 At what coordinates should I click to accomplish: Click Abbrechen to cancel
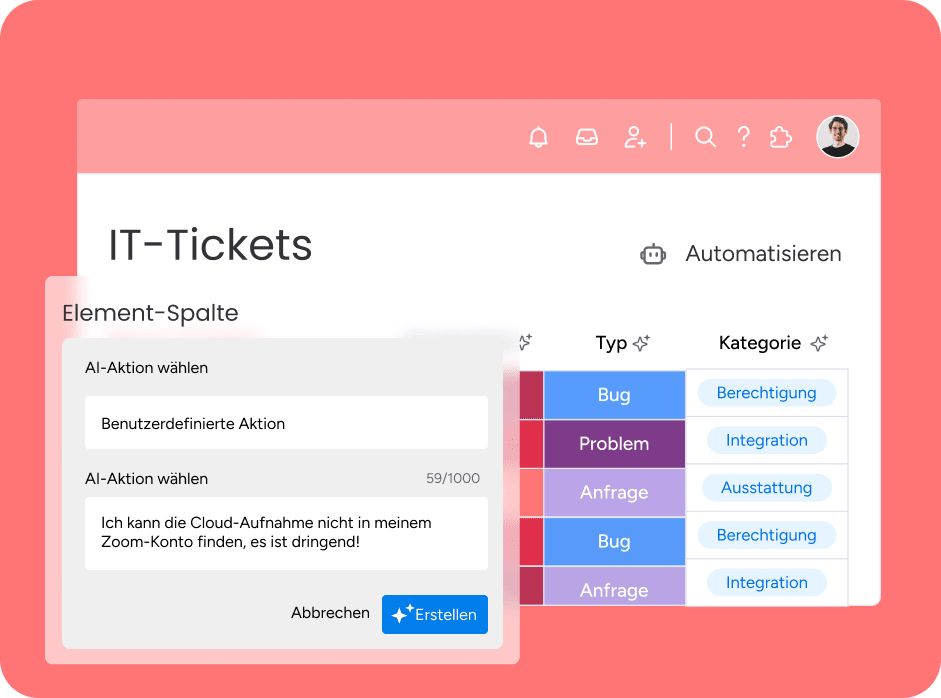point(330,613)
